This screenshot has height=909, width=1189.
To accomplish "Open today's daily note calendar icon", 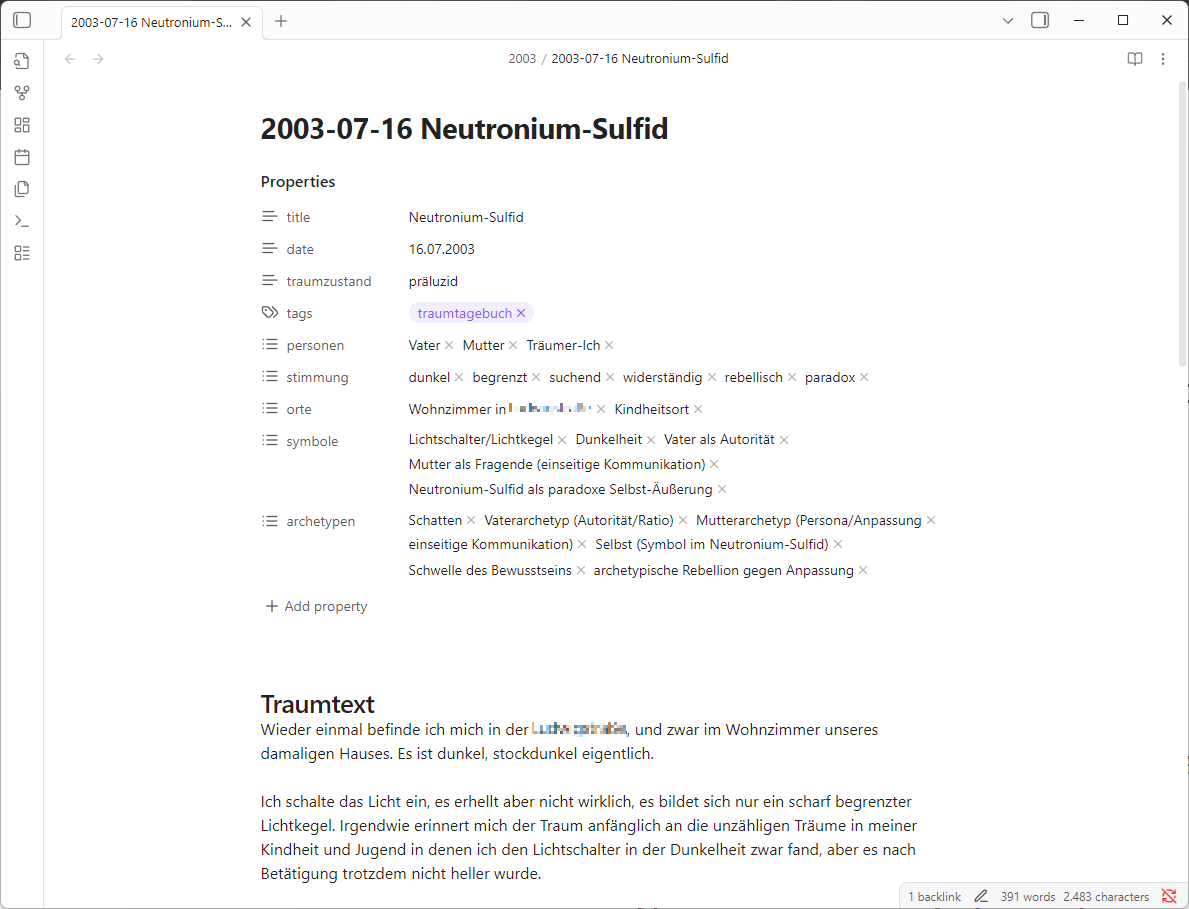I will [22, 157].
